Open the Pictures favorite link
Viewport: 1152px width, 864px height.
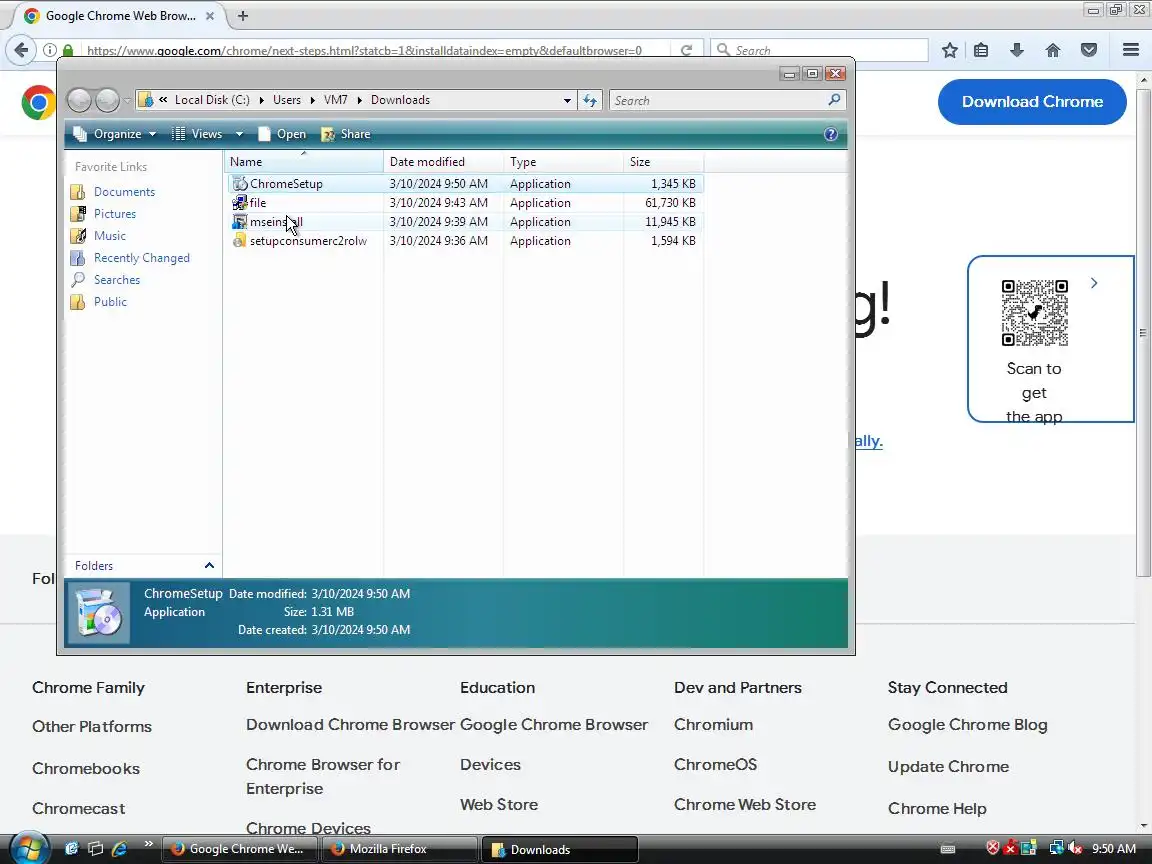point(115,214)
